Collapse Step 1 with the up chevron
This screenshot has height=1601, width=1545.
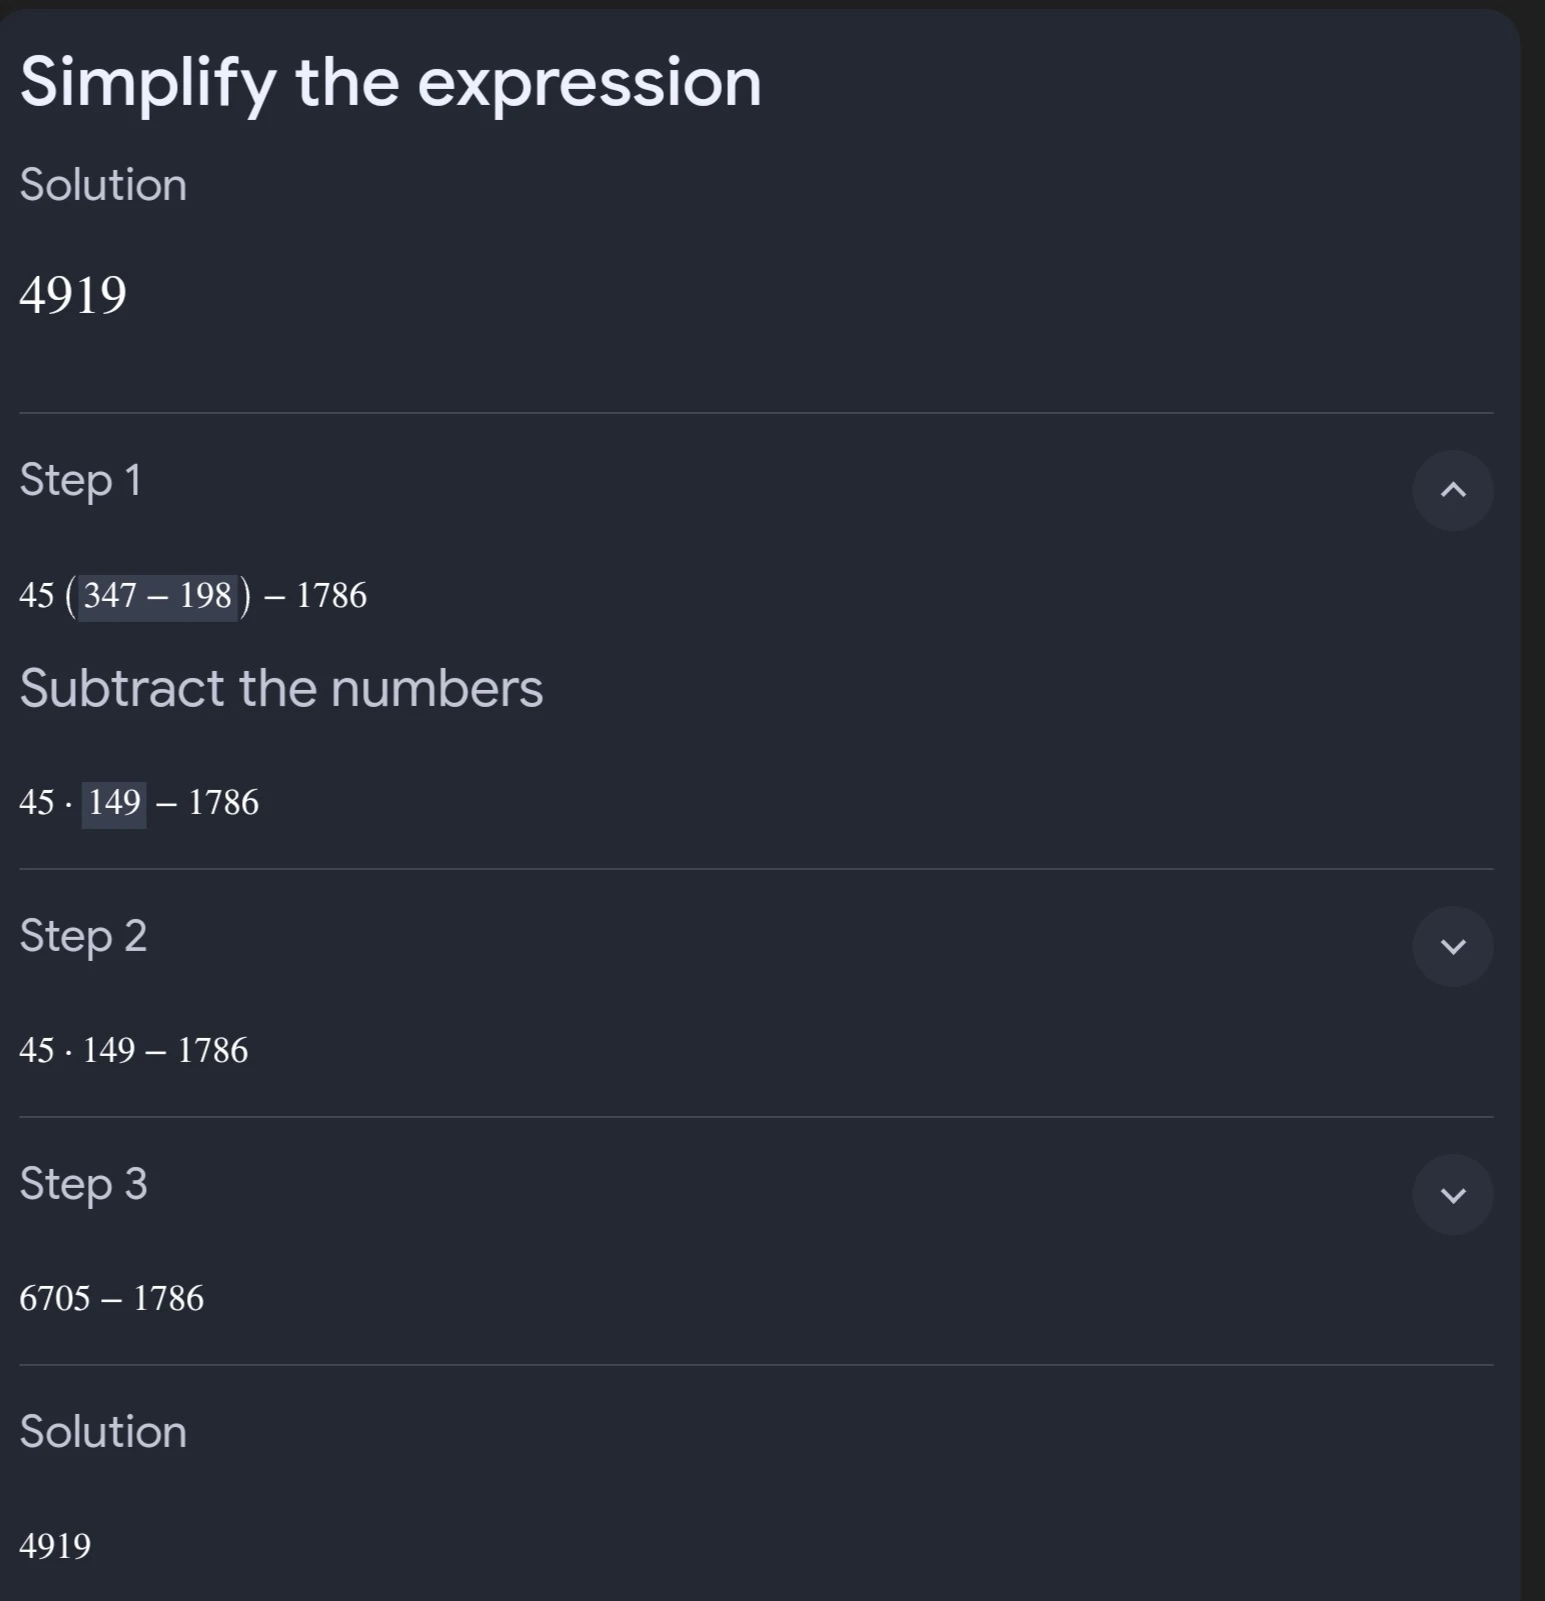1452,490
